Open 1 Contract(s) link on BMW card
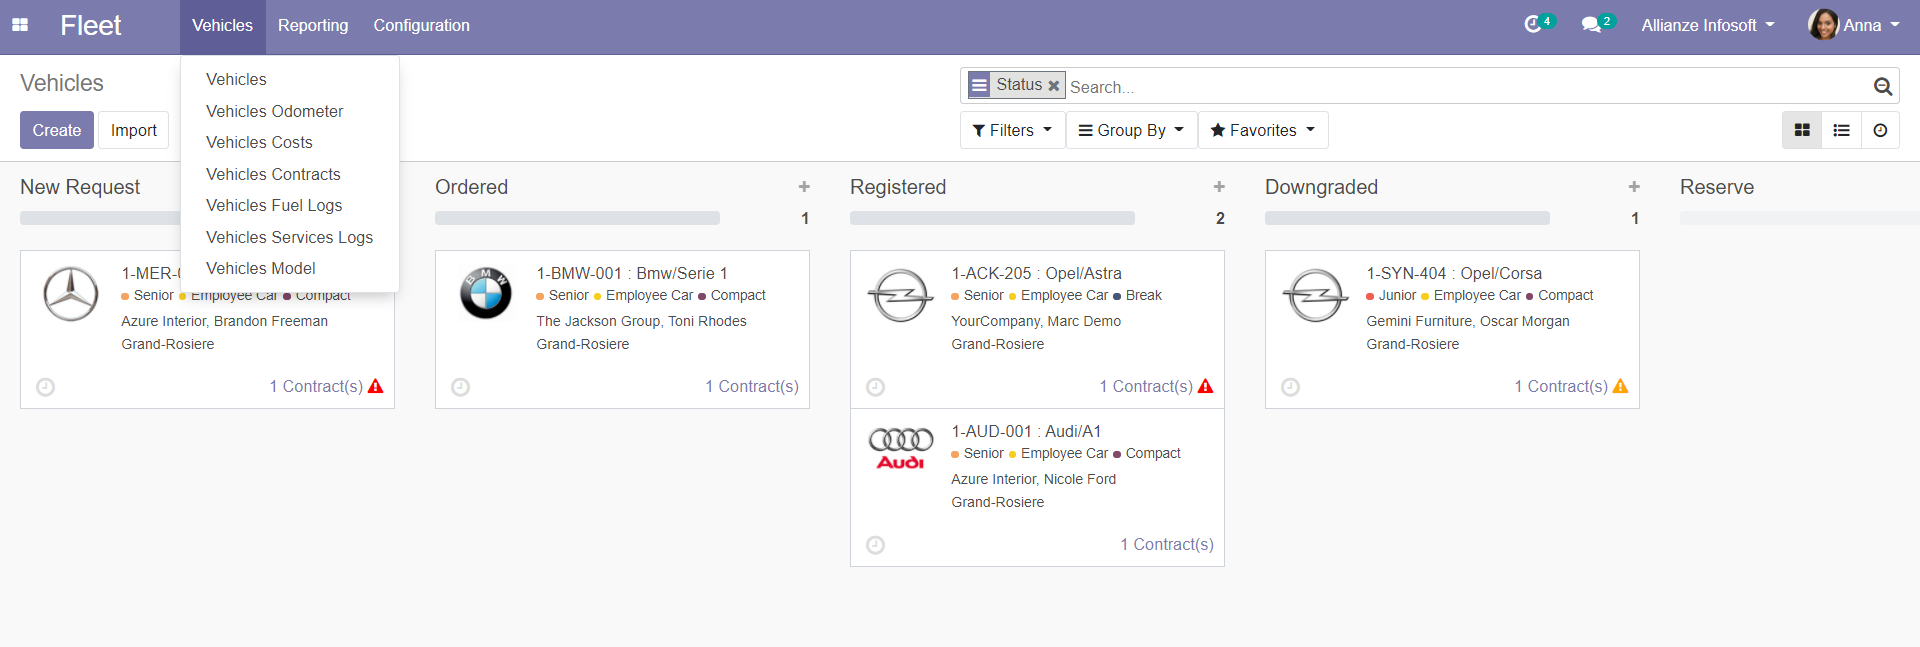Image resolution: width=1920 pixels, height=647 pixels. pyautogui.click(x=751, y=386)
